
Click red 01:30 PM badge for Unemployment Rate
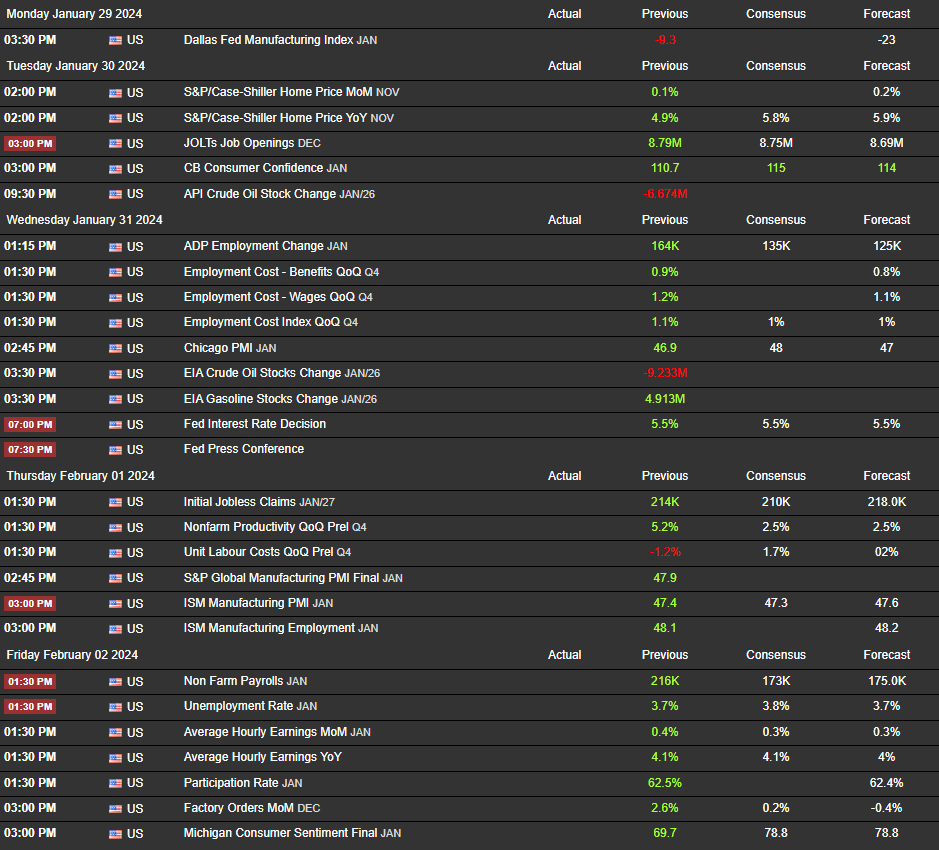coord(30,707)
